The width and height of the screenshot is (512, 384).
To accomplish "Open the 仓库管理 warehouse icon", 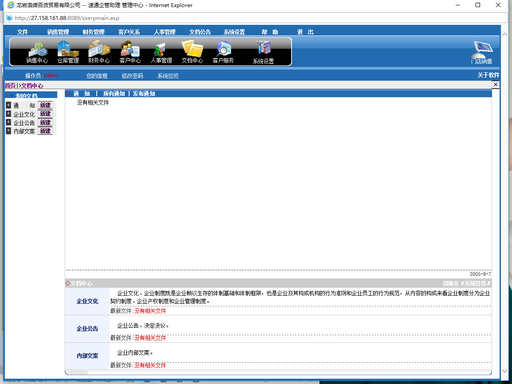I will pos(68,52).
